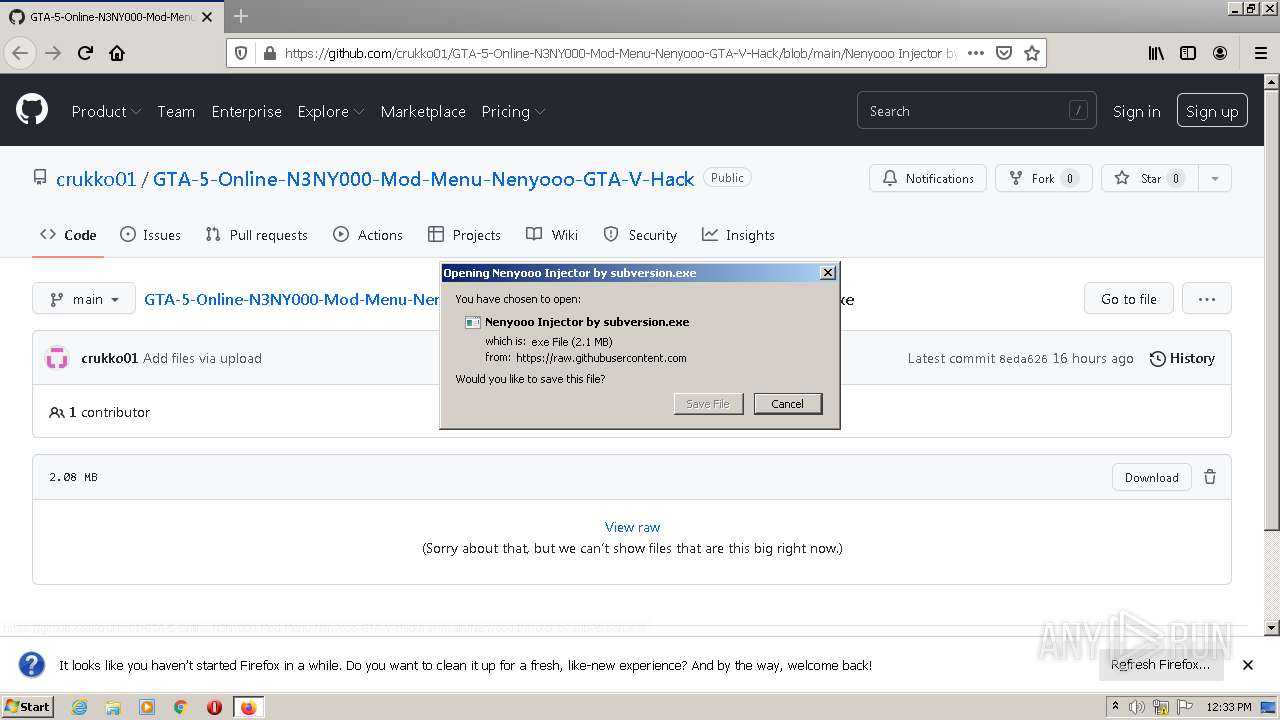
Task: Delete this file using the trash icon
Action: 1210,477
